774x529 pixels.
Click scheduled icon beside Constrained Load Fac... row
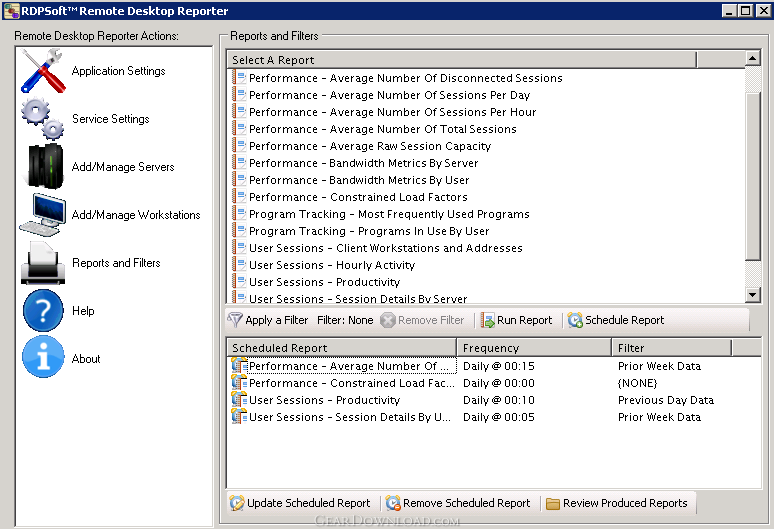pos(239,382)
